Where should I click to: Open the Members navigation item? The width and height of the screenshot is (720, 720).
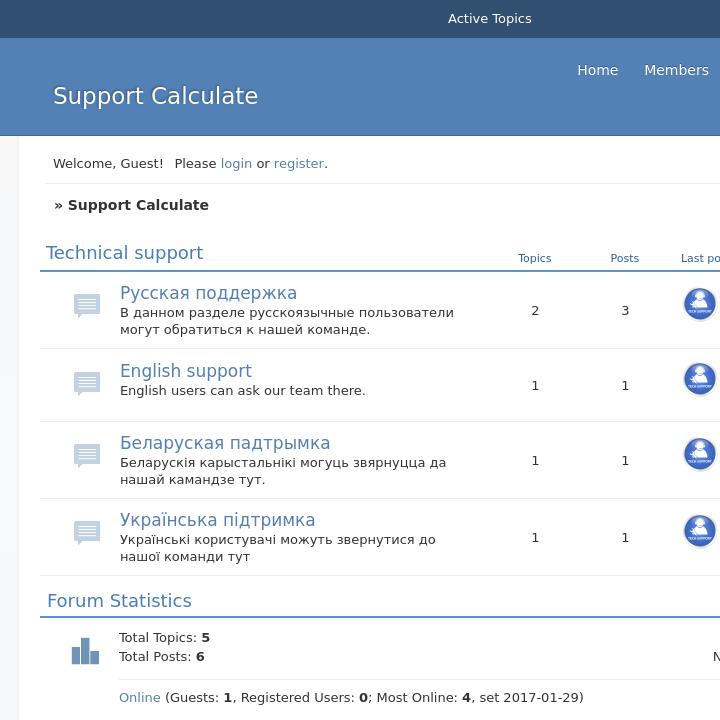point(676,70)
